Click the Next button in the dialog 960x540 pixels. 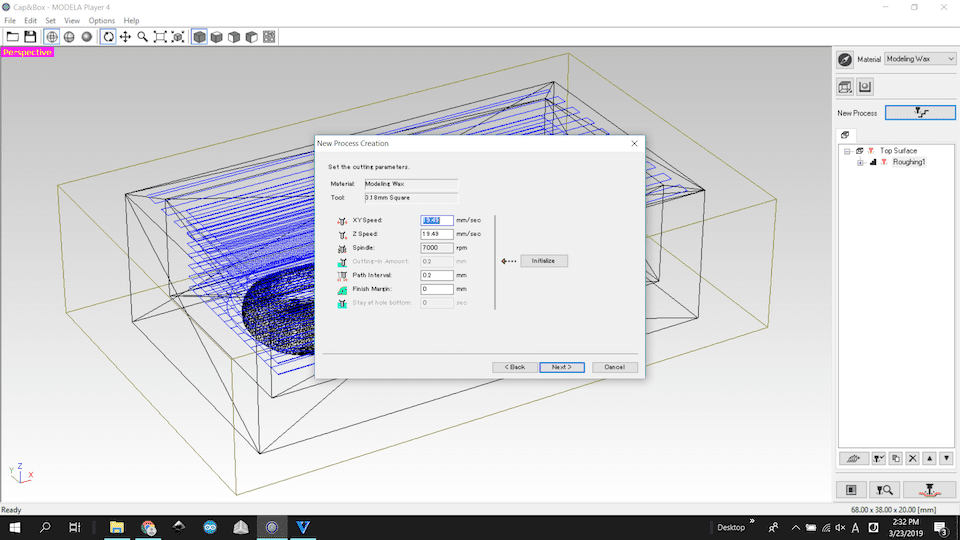(x=561, y=367)
